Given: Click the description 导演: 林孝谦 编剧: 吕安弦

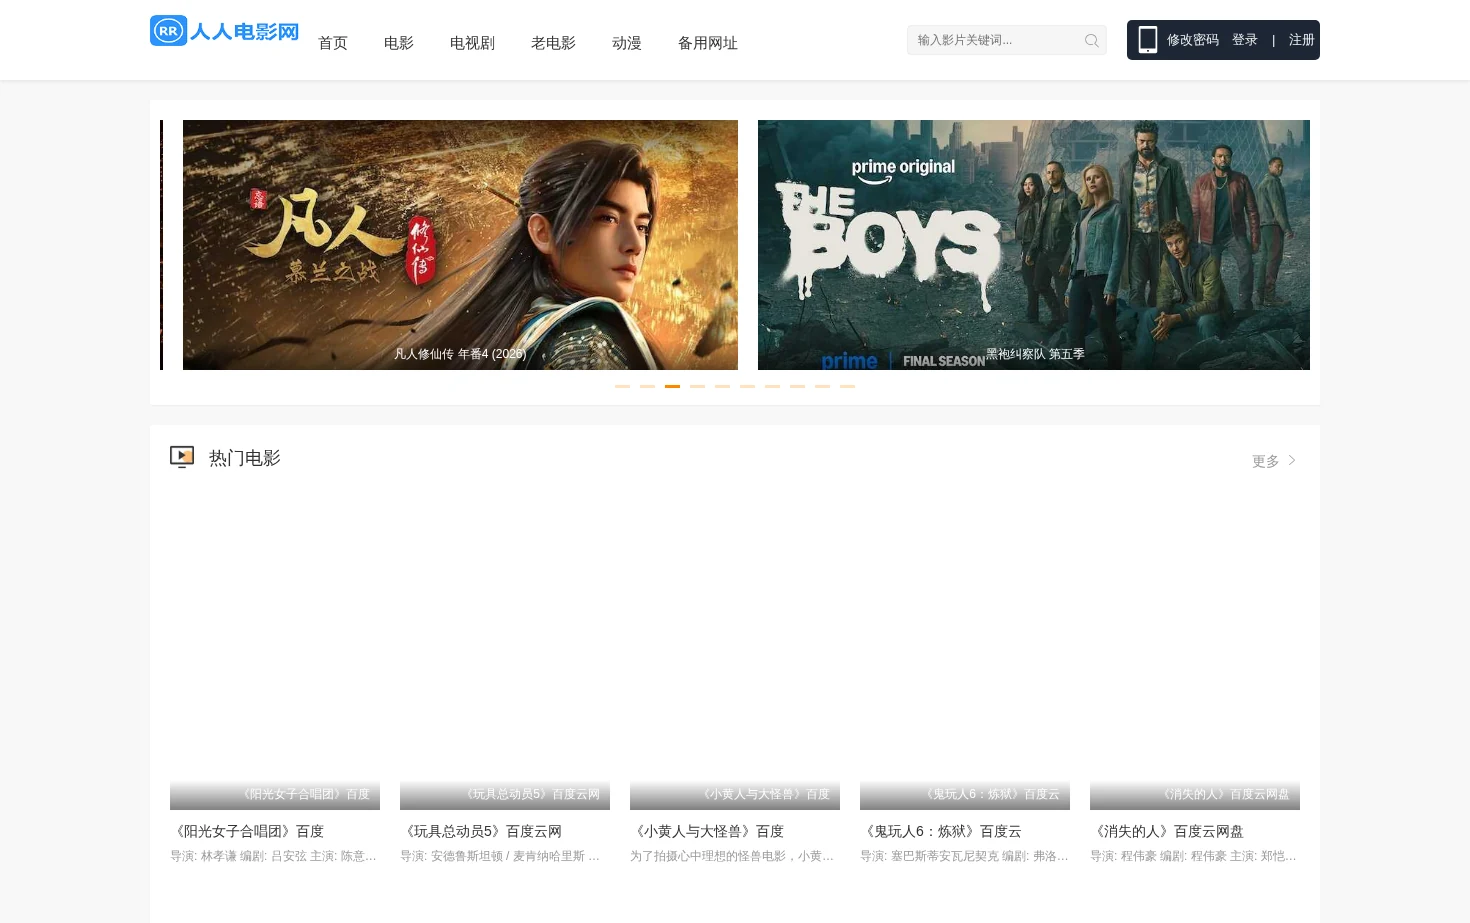Looking at the screenshot, I should 273,856.
